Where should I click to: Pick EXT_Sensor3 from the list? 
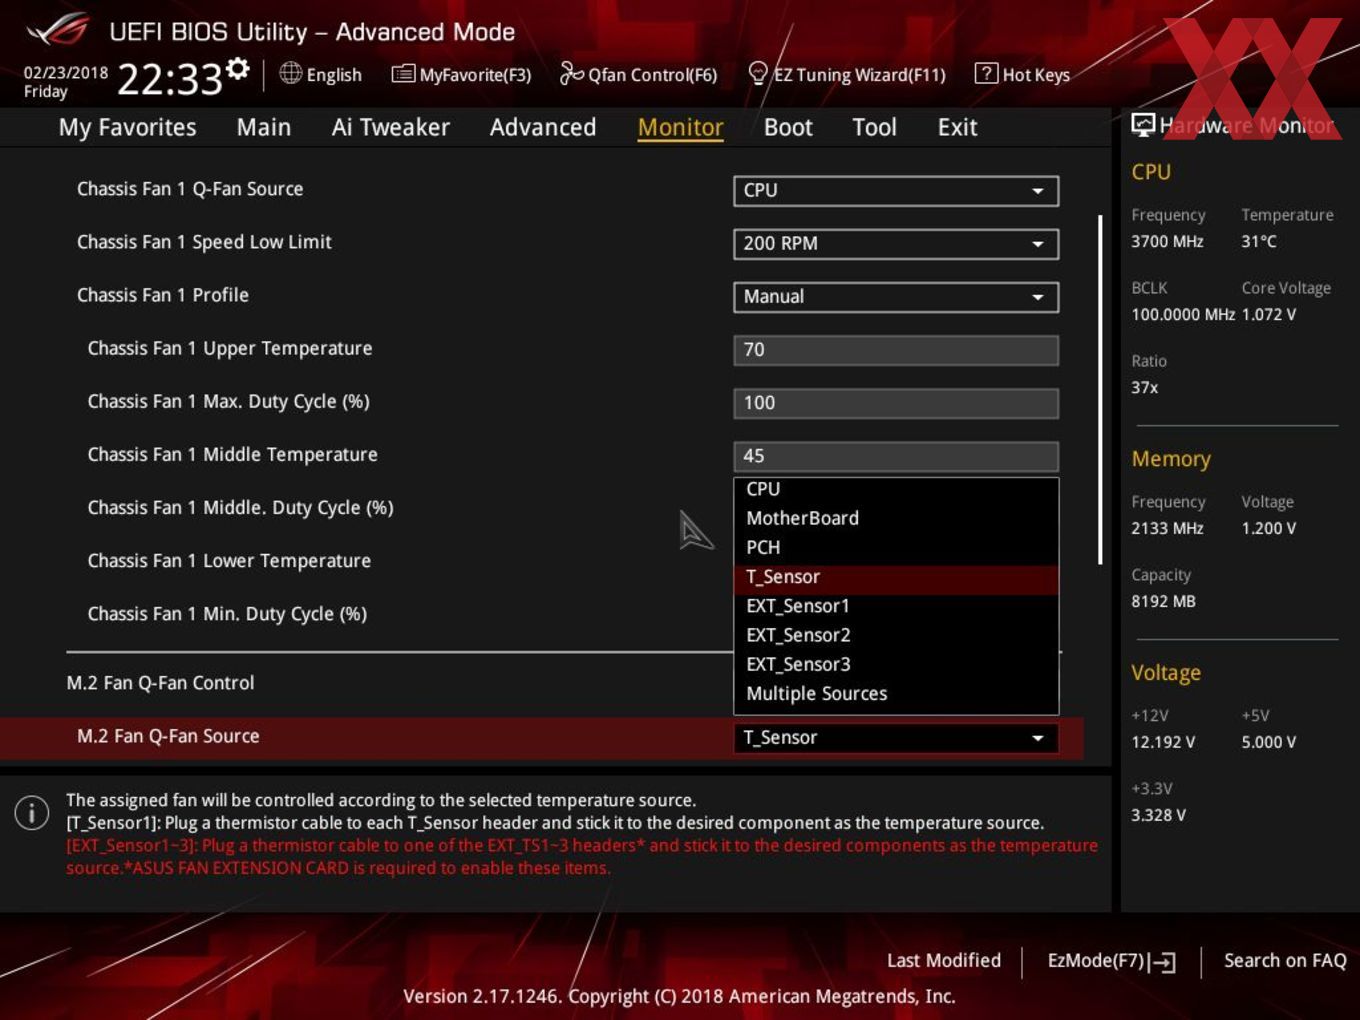[x=896, y=664]
